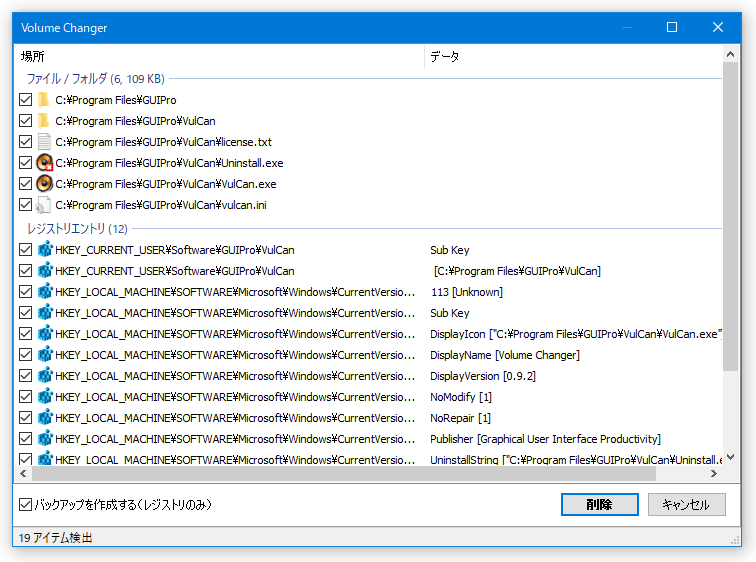The height and width of the screenshot is (562, 756).
Task: Click the horizontal scrollbar thumb
Action: [344, 474]
